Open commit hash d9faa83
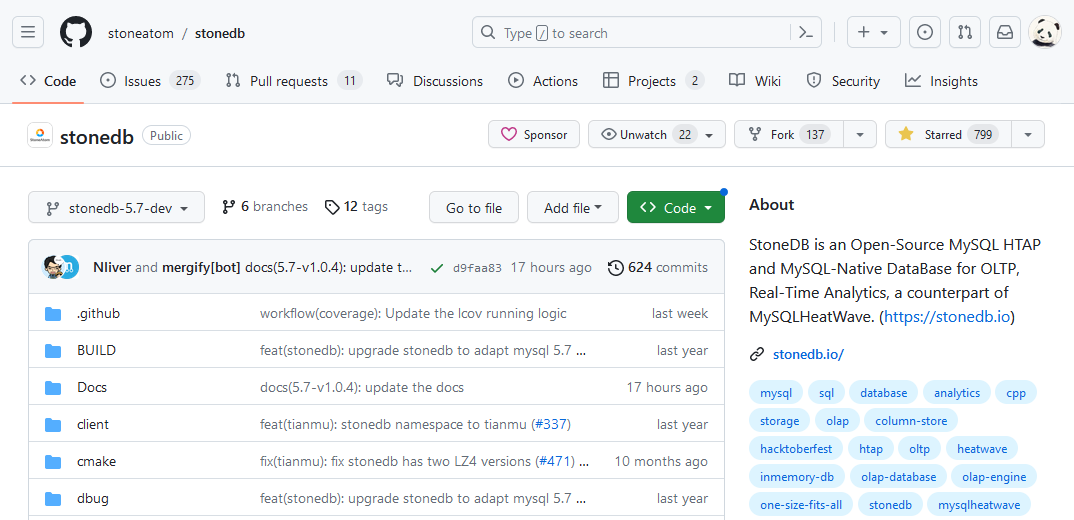 (x=477, y=268)
